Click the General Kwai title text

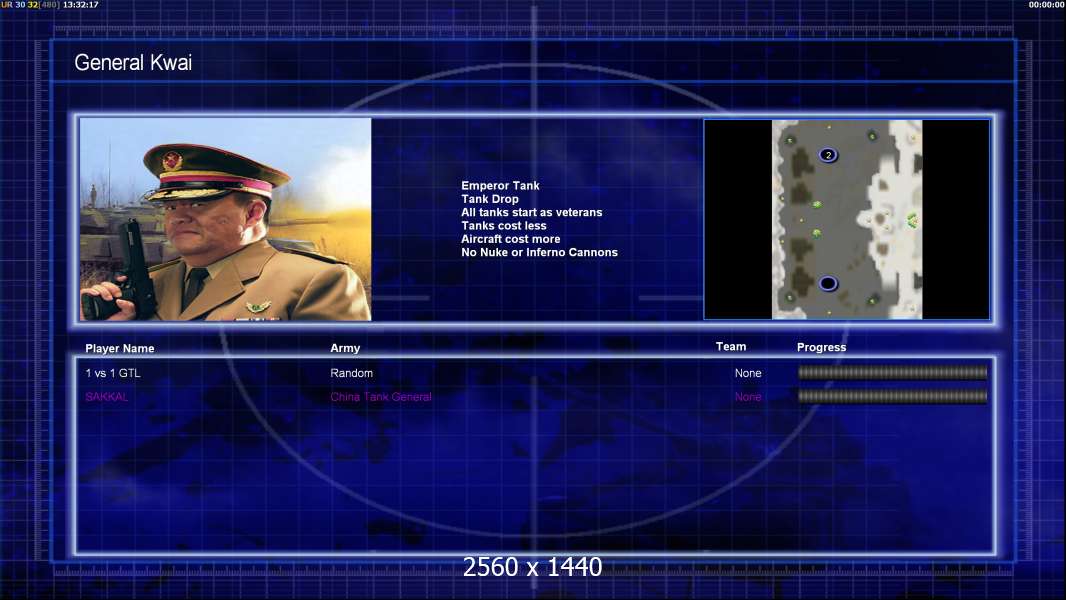(x=133, y=63)
